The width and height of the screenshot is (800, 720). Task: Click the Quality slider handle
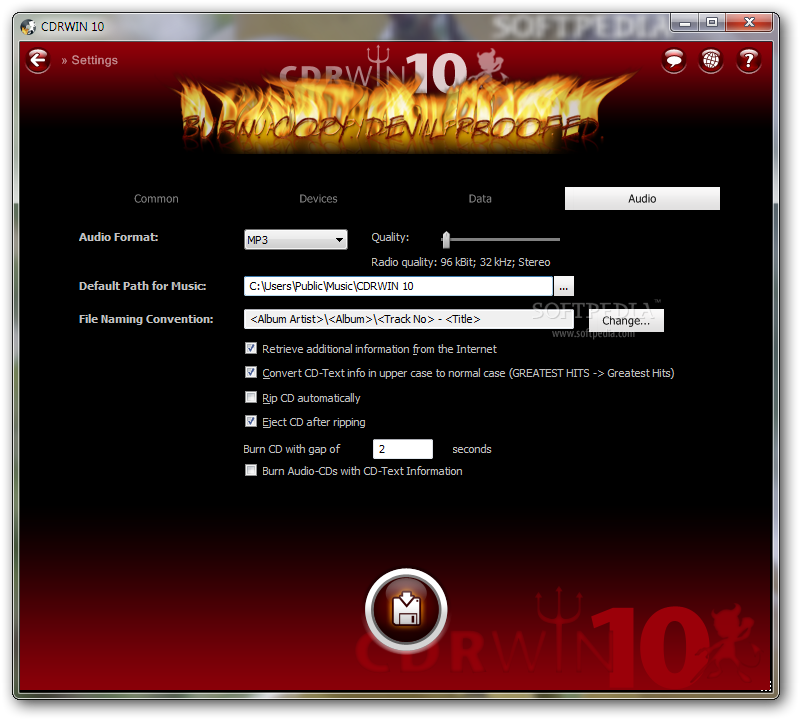pyautogui.click(x=446, y=239)
